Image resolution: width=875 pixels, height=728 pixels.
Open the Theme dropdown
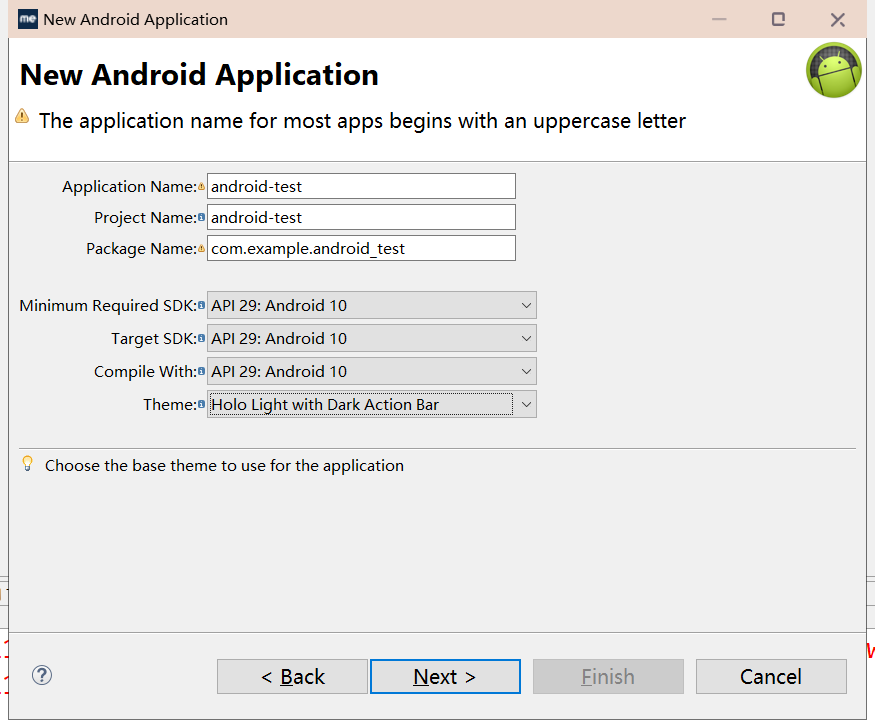(527, 404)
